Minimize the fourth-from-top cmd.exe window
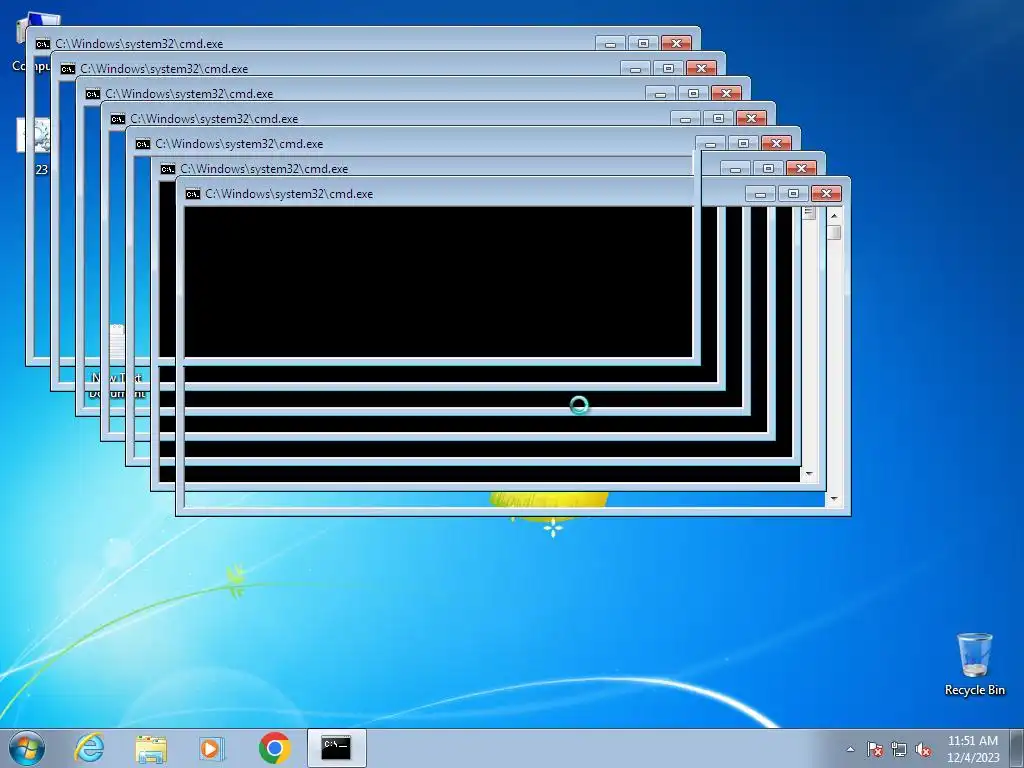 coord(685,118)
